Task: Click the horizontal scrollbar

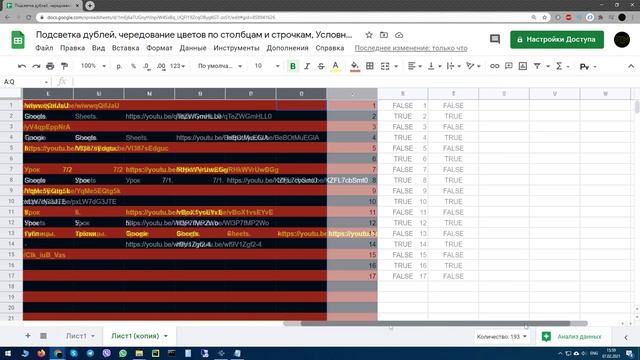Action: pyautogui.click(x=435, y=324)
